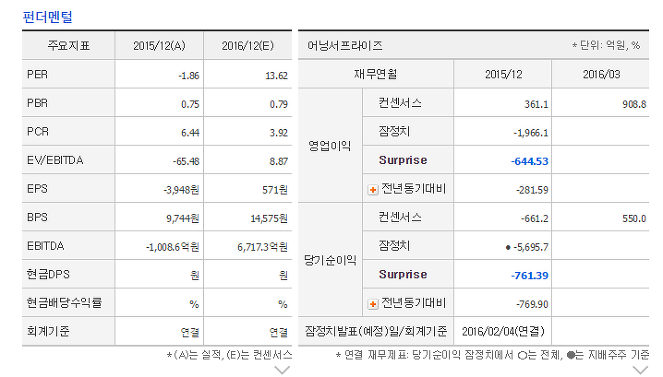Image resolution: width=663 pixels, height=377 pixels.
Task: Click 전년동기대비 value -769.90
Action: click(x=532, y=304)
